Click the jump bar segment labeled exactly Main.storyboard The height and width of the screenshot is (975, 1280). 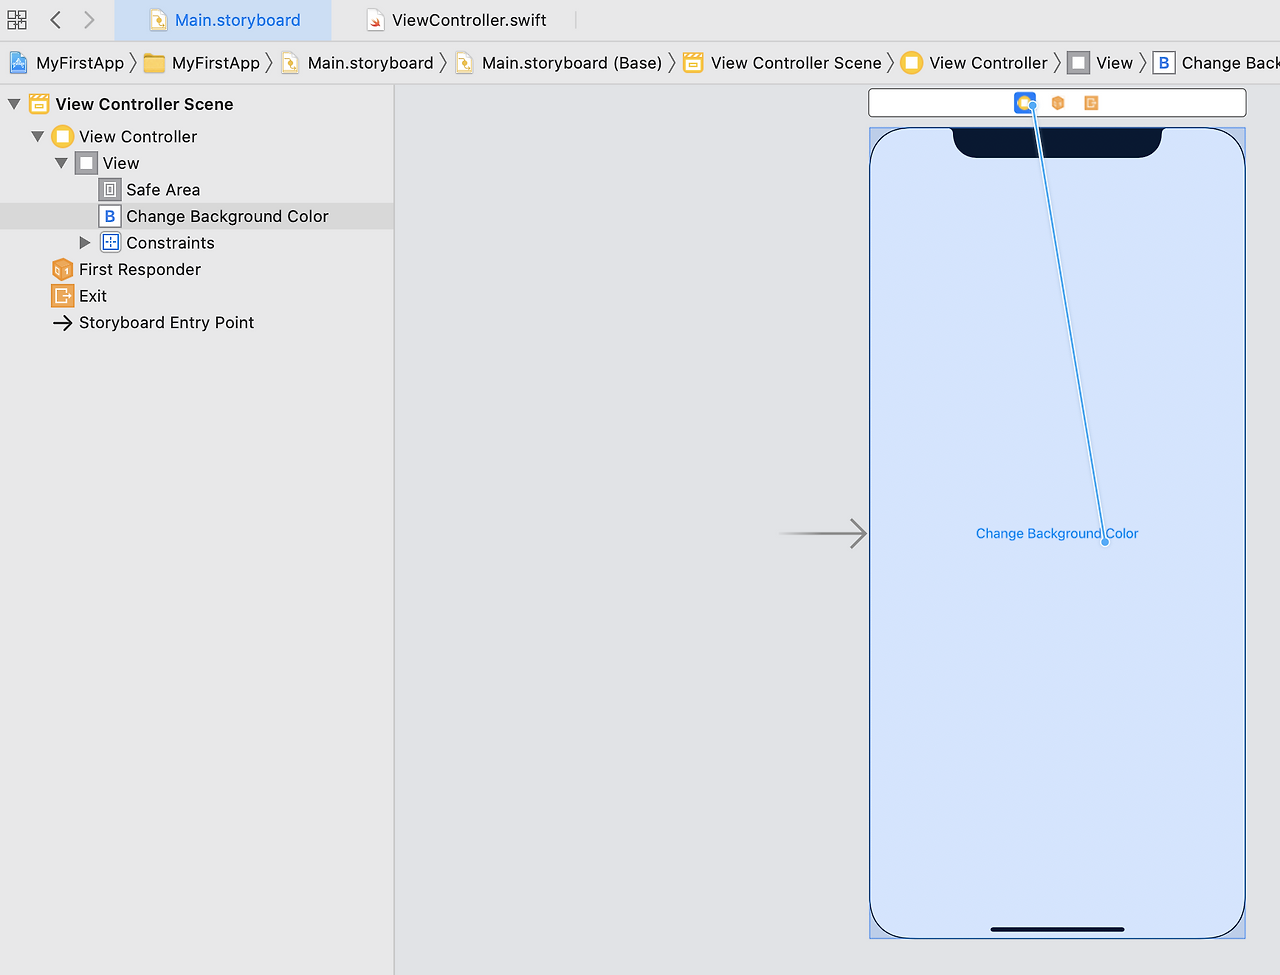coord(358,63)
